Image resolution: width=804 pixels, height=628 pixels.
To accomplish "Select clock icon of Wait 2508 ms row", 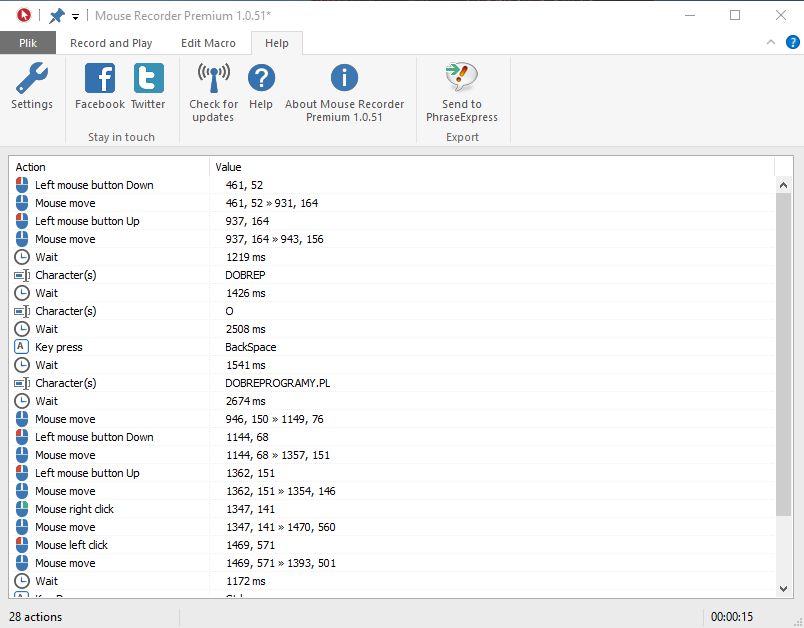I will point(22,329).
